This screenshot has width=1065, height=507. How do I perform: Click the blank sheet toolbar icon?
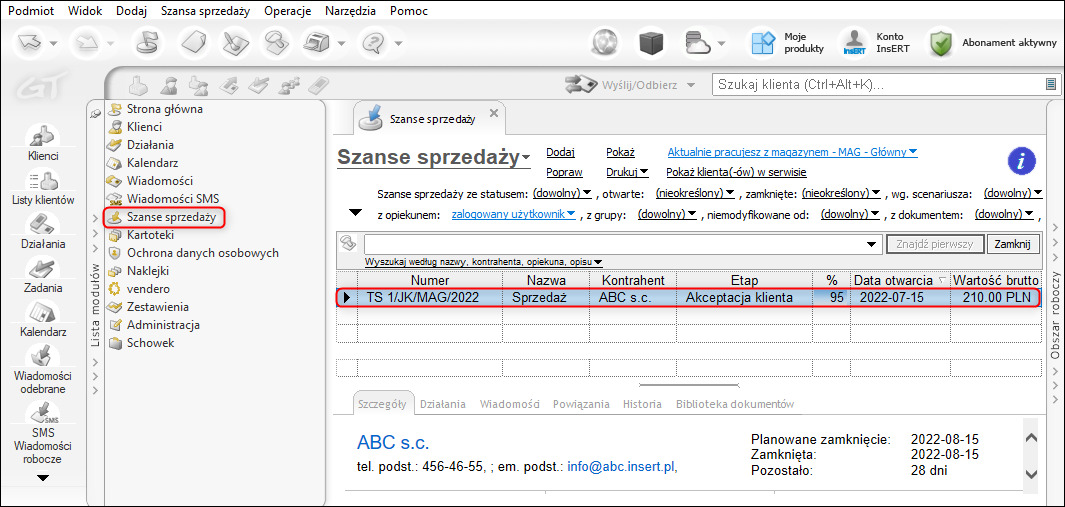coord(192,43)
